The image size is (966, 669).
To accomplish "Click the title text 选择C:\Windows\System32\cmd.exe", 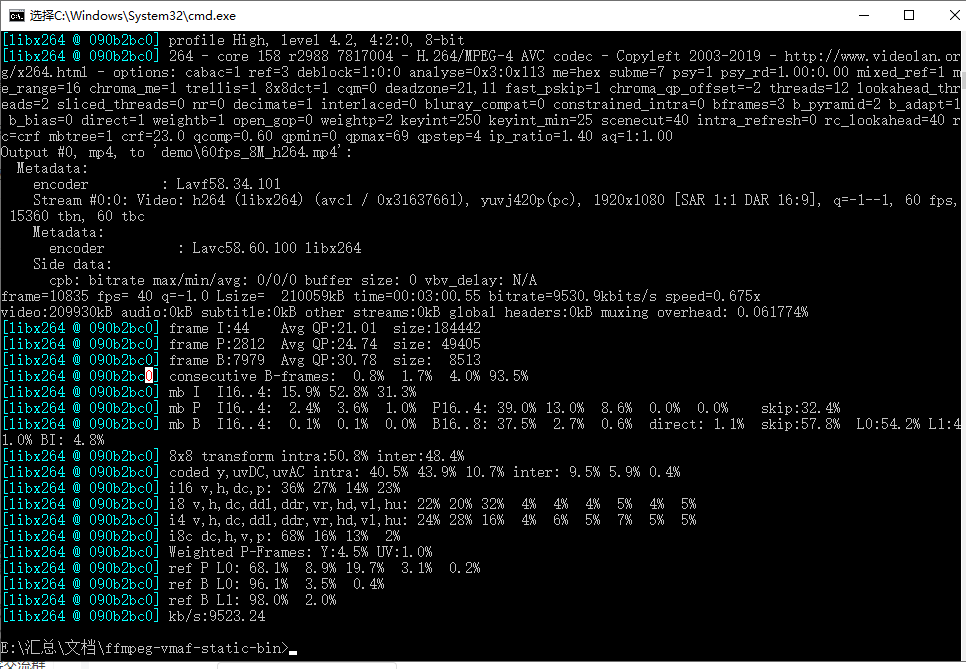I will pos(130,15).
